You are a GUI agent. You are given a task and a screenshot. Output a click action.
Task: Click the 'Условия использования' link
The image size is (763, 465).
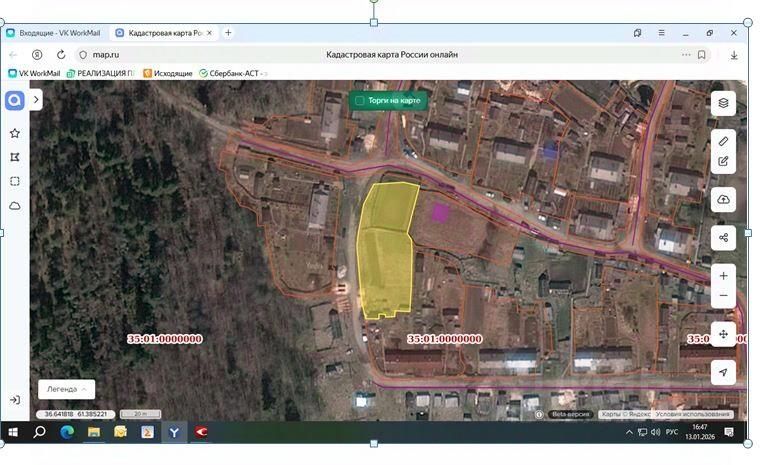692,414
